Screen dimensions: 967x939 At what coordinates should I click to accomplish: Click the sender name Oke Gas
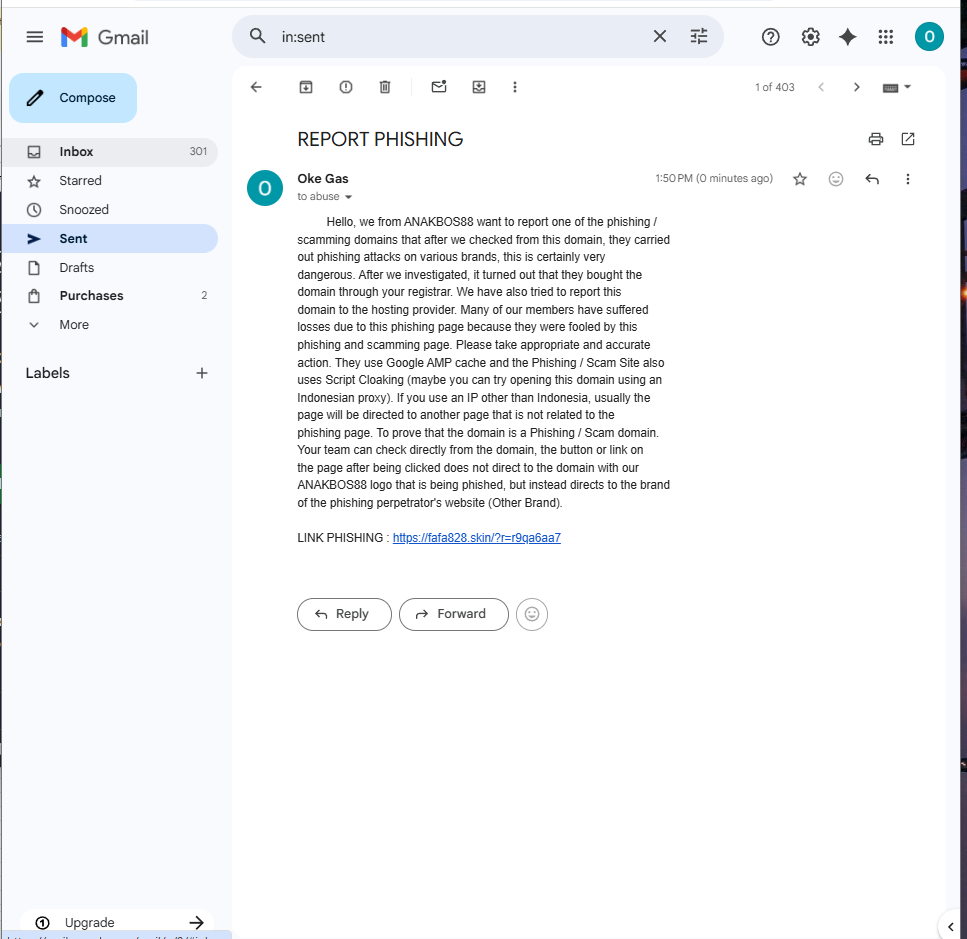tap(323, 179)
